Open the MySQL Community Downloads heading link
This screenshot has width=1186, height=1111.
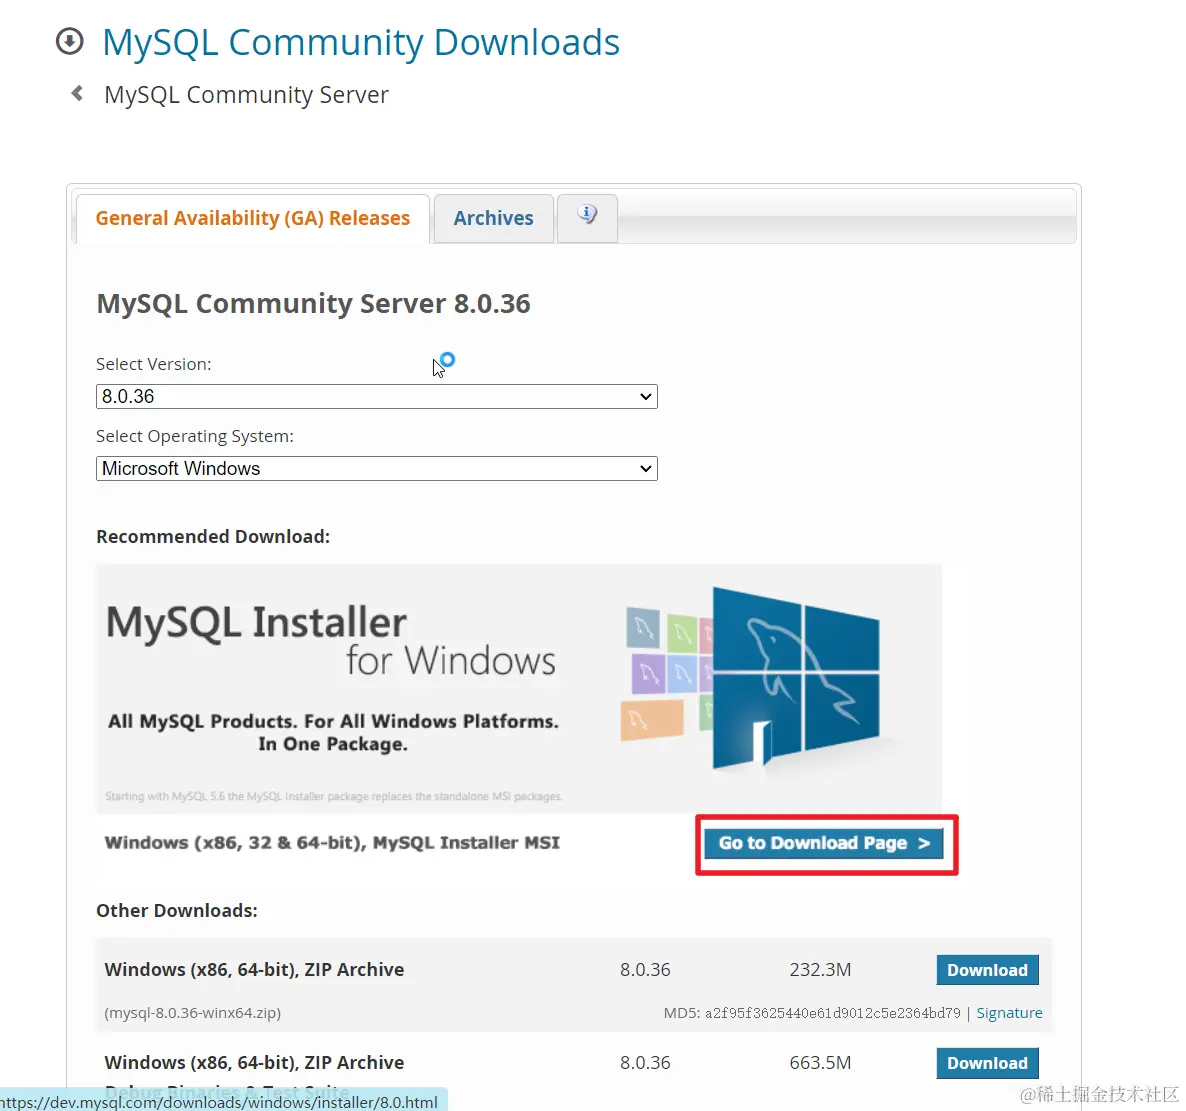(x=361, y=42)
